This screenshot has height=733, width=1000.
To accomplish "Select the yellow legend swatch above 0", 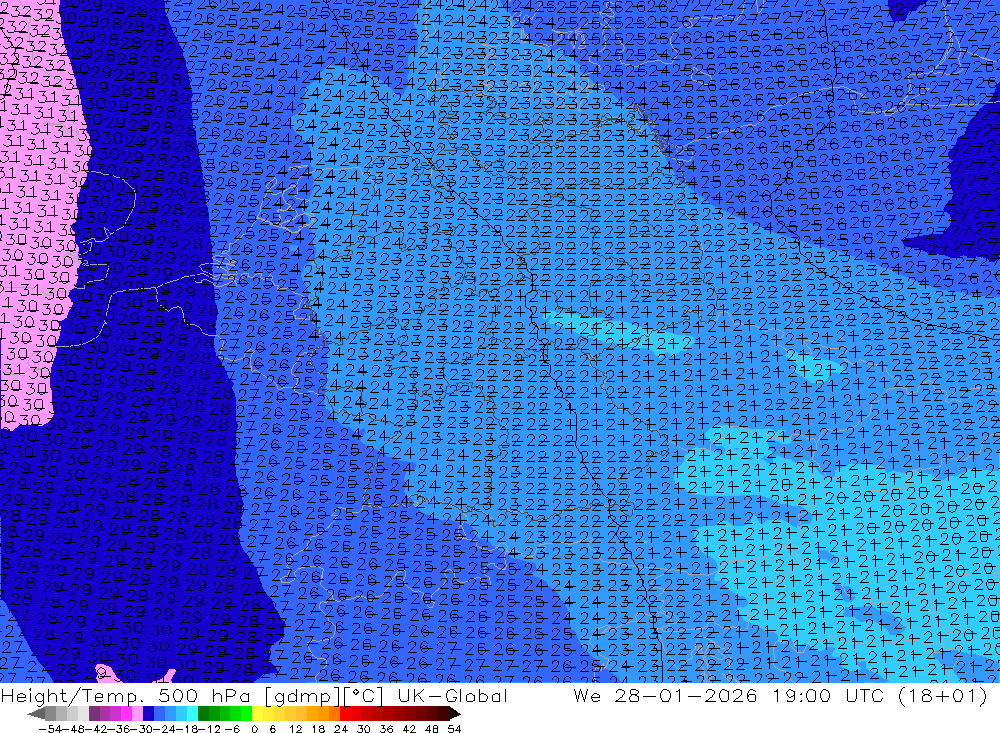I will click(258, 714).
